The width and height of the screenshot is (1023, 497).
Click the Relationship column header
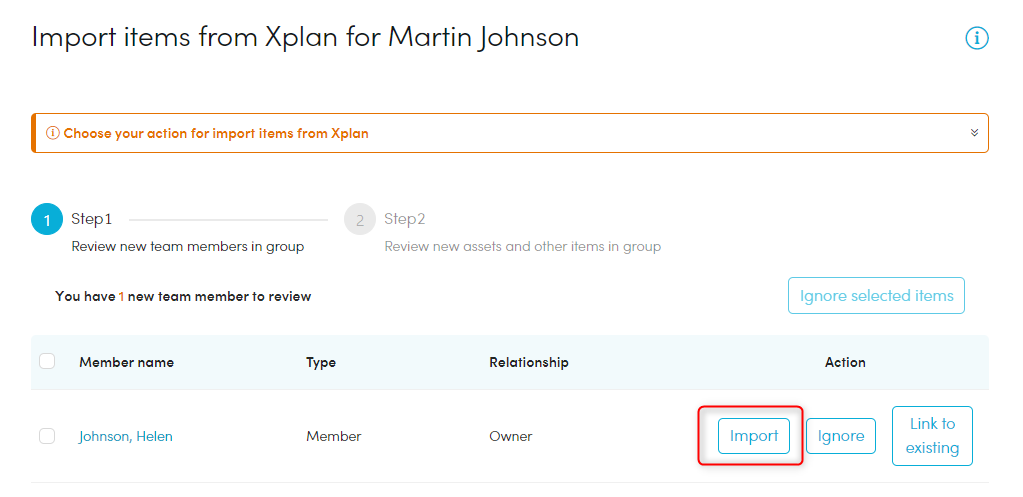(528, 362)
